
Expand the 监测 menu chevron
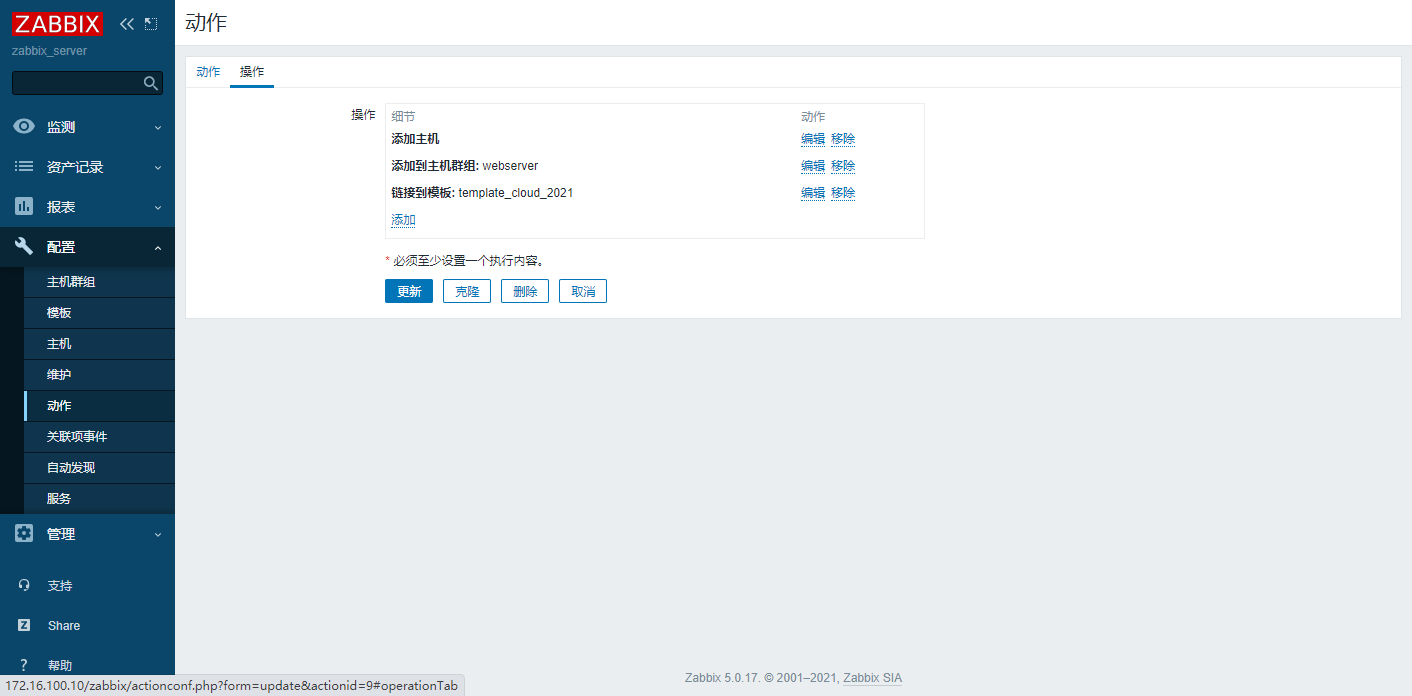pos(157,128)
